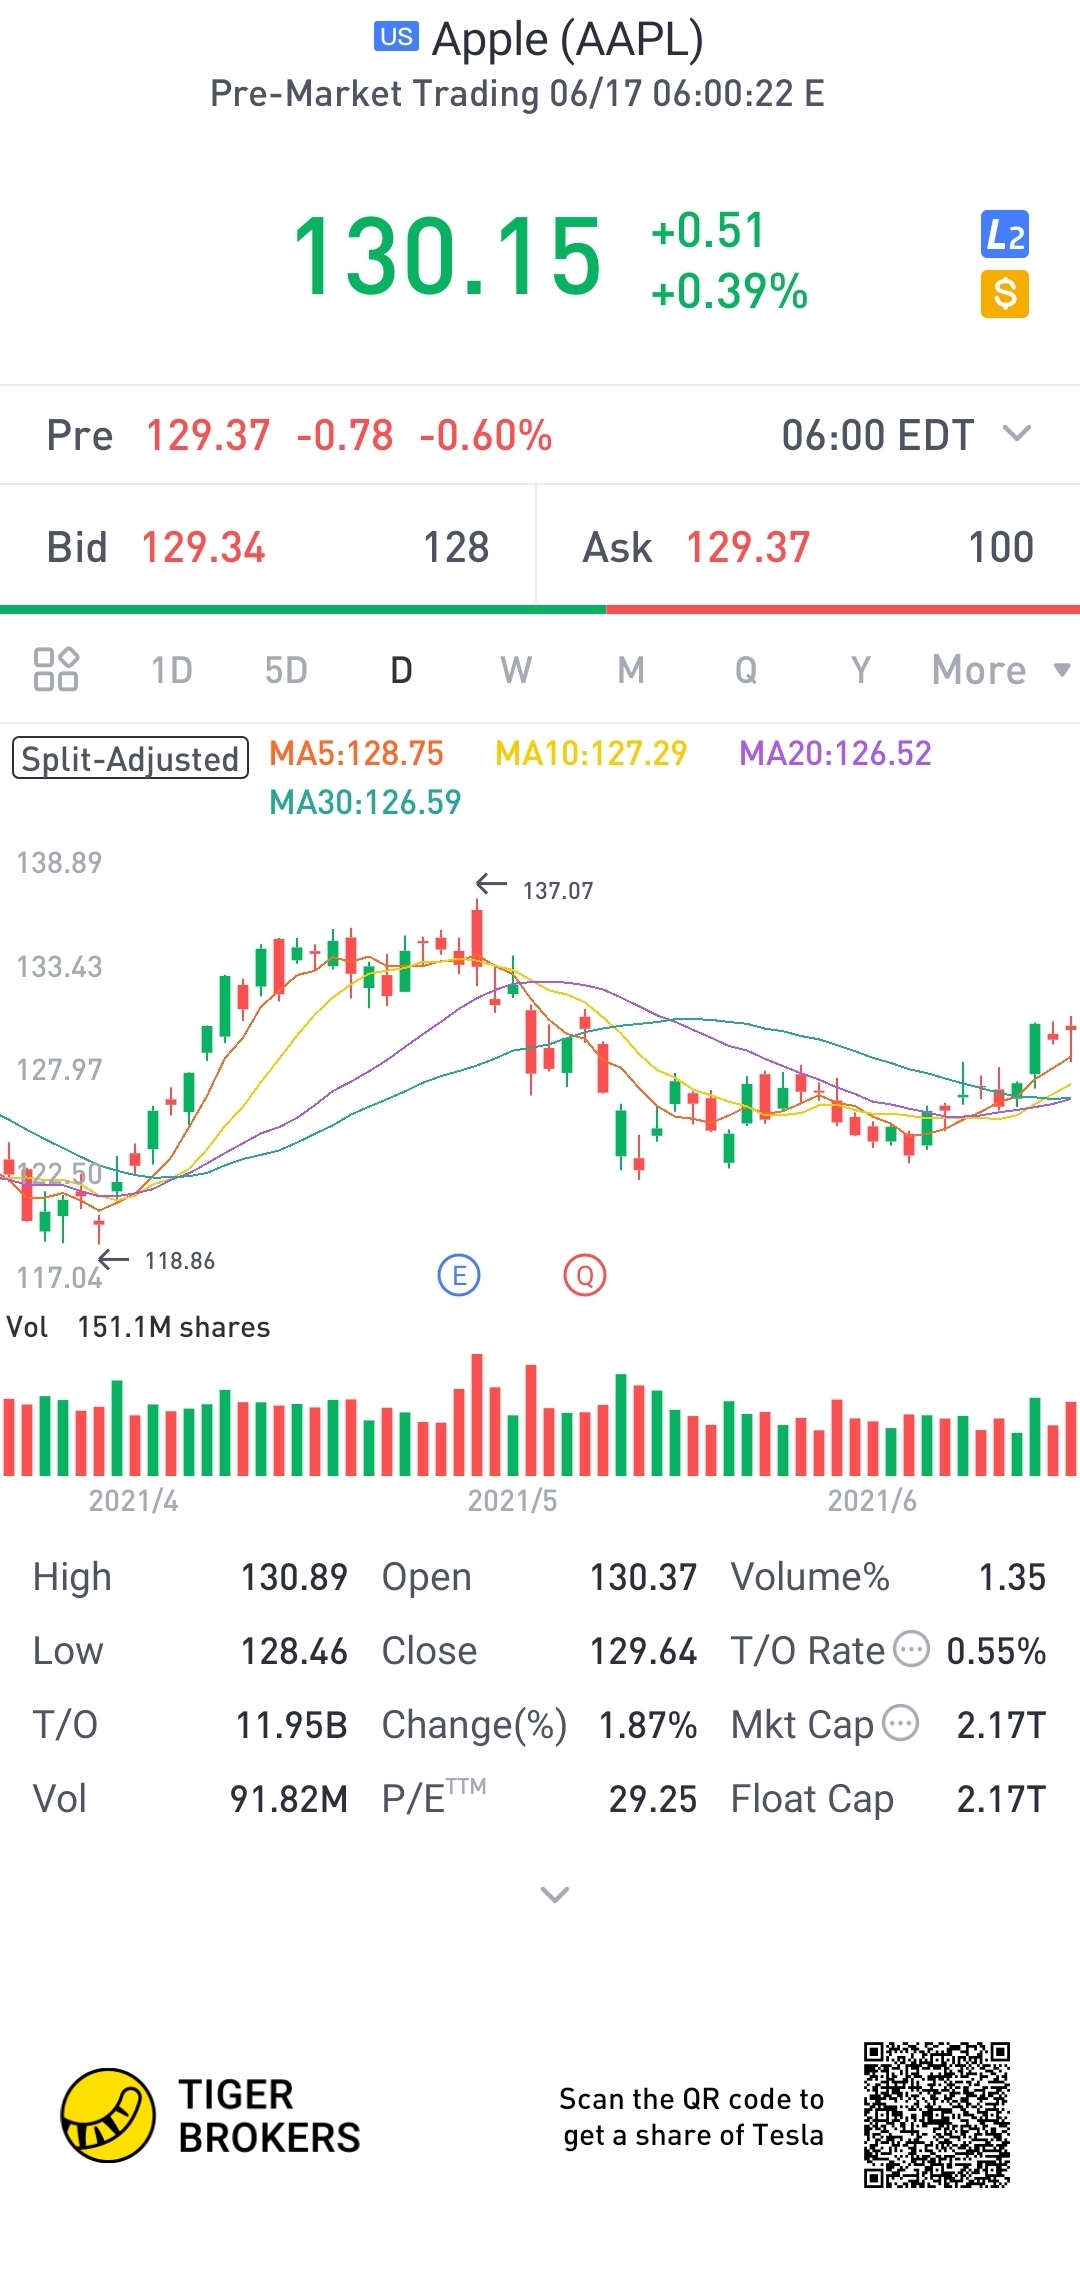Tap the Float Cap value 2.17T

pos(1001,1799)
